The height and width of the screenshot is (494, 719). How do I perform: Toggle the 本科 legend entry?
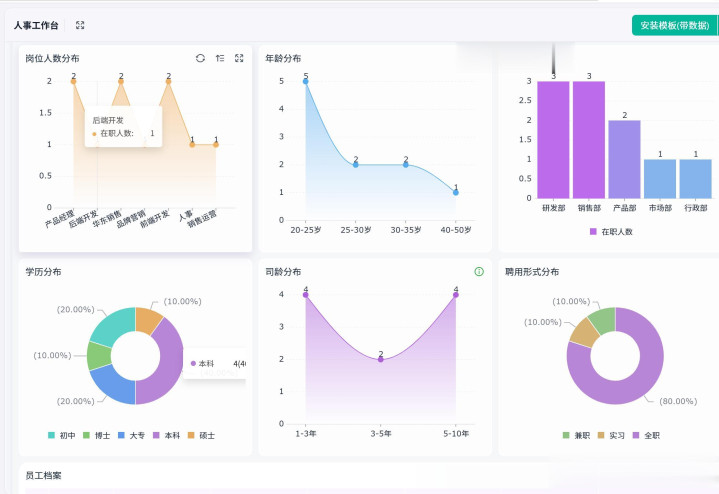(166, 435)
